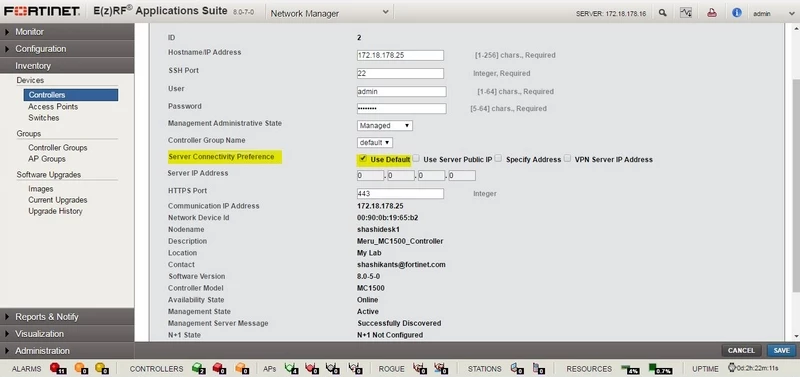
Task: Click the orange controllers status icon
Action: click(241, 368)
